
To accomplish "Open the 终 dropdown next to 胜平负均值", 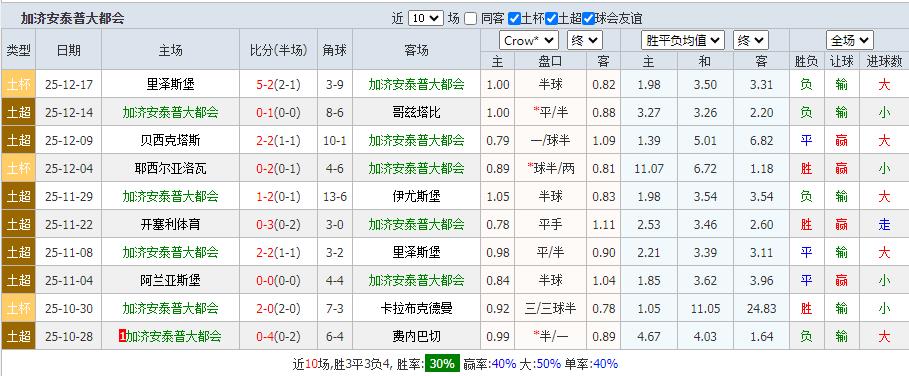I will point(751,41).
